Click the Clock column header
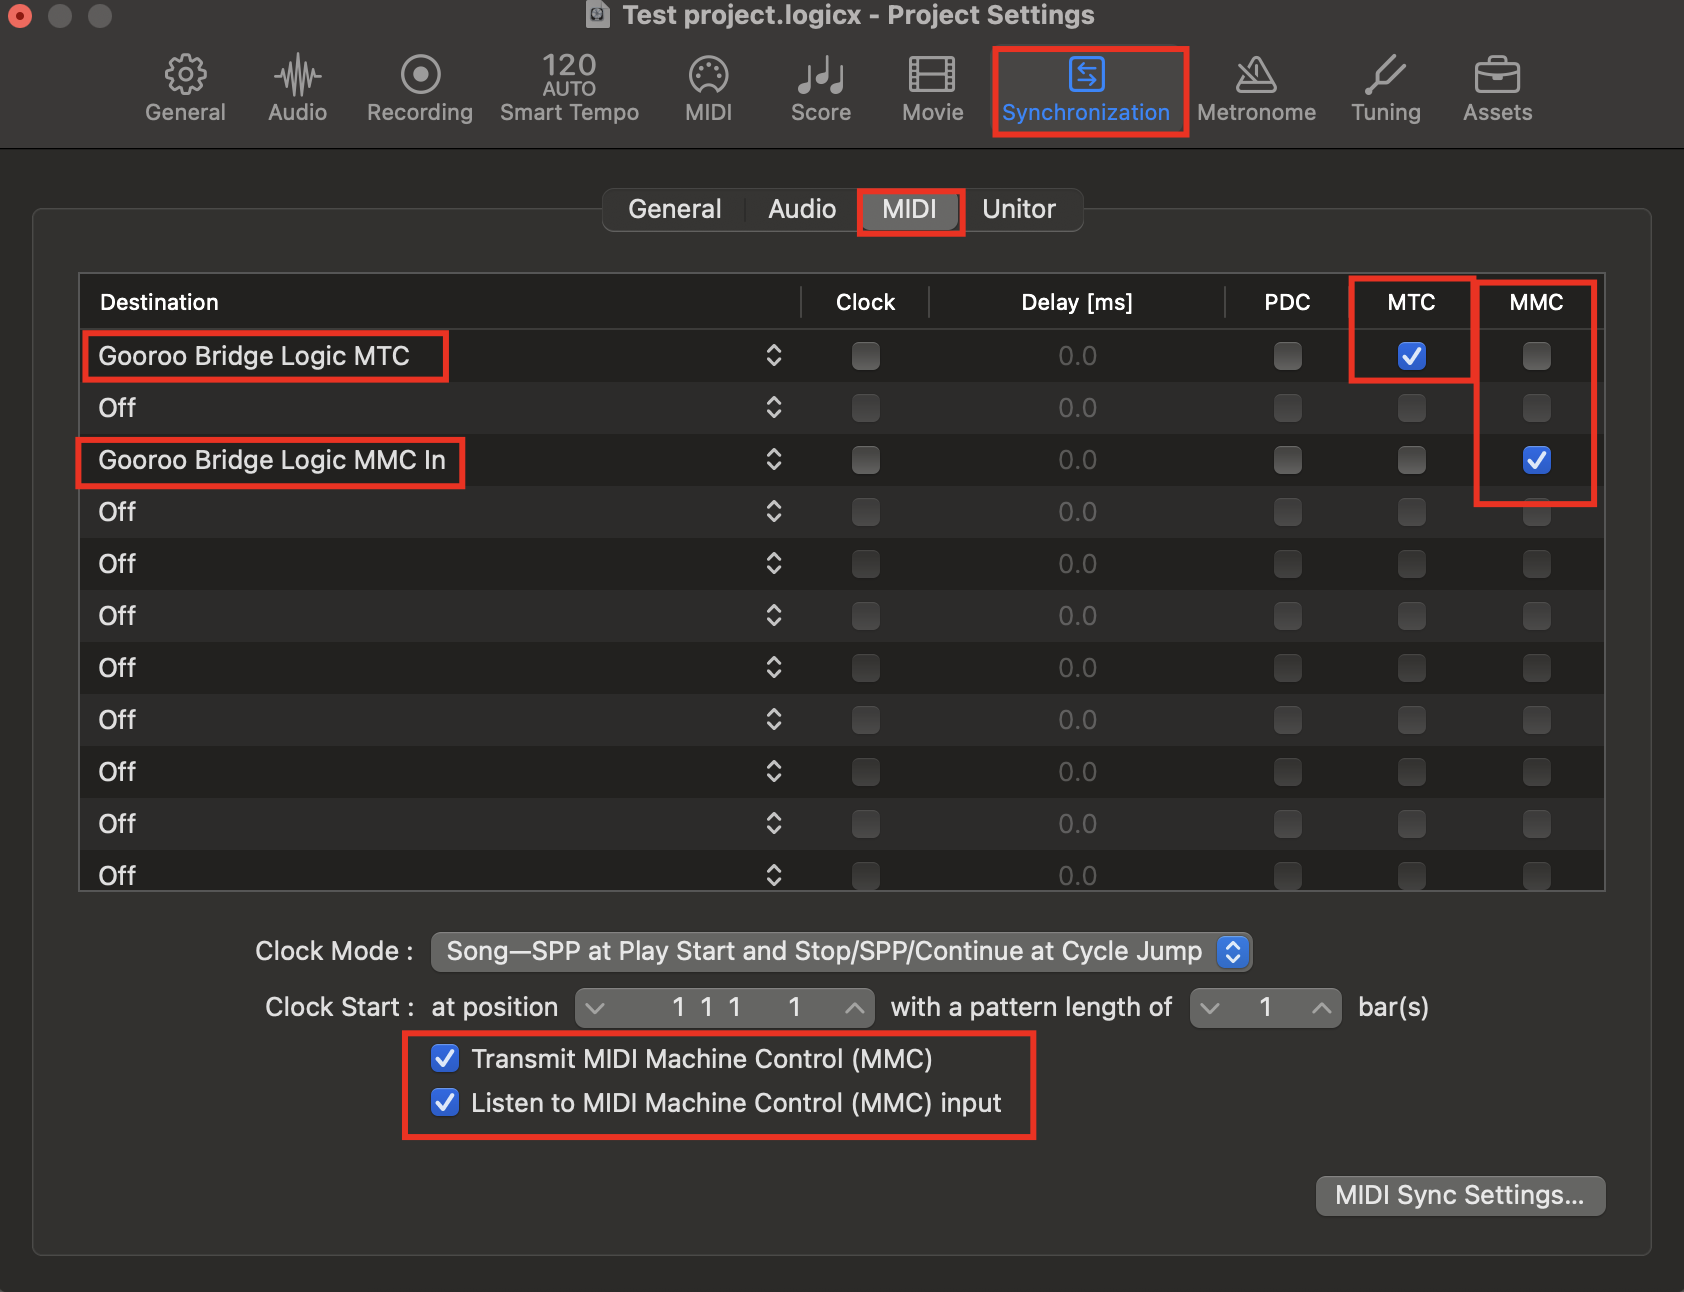 [x=866, y=302]
